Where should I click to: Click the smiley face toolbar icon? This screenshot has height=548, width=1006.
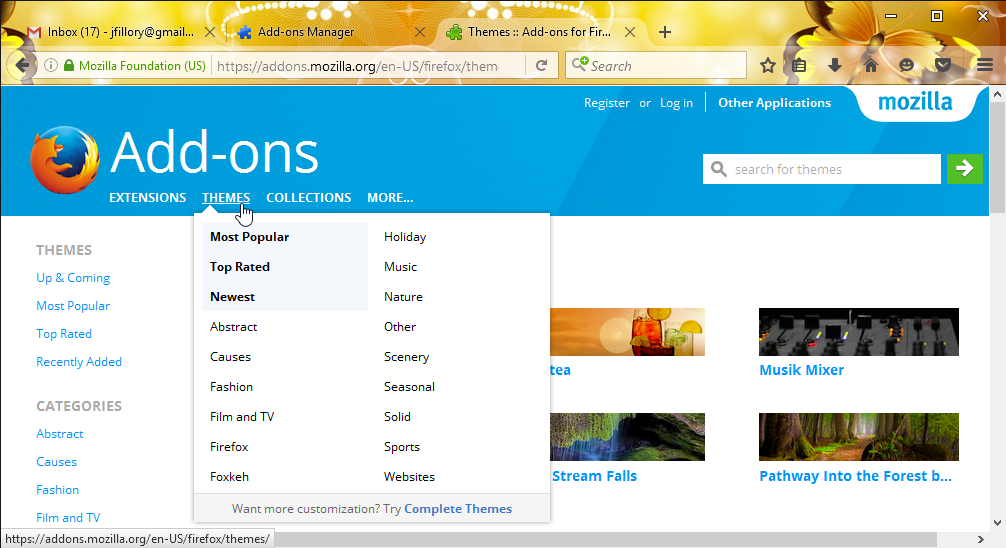(907, 66)
